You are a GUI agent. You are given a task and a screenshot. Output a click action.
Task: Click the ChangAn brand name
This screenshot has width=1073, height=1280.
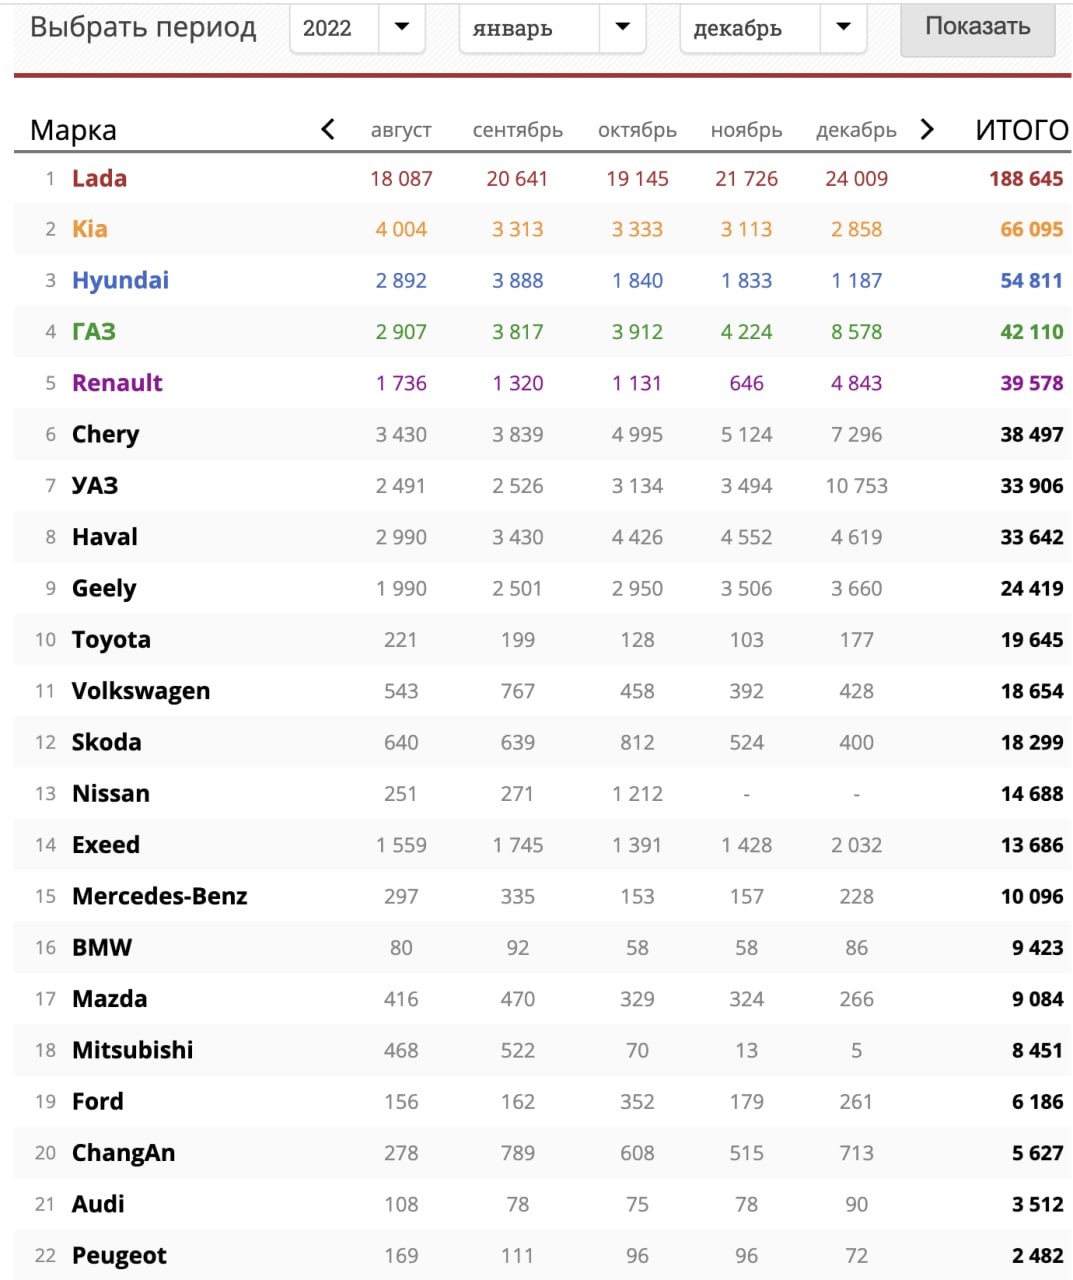(123, 1153)
